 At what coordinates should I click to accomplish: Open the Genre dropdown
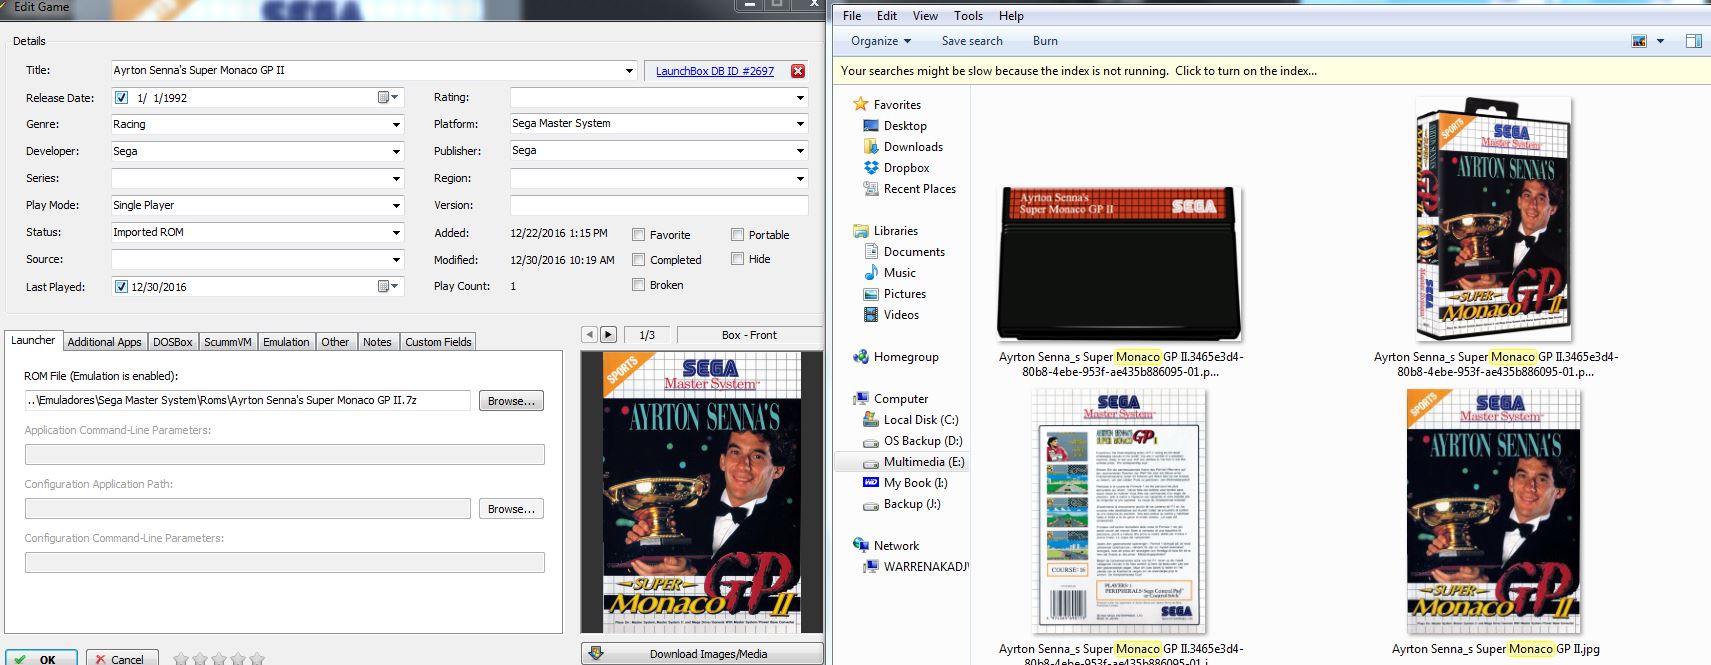[x=396, y=125]
